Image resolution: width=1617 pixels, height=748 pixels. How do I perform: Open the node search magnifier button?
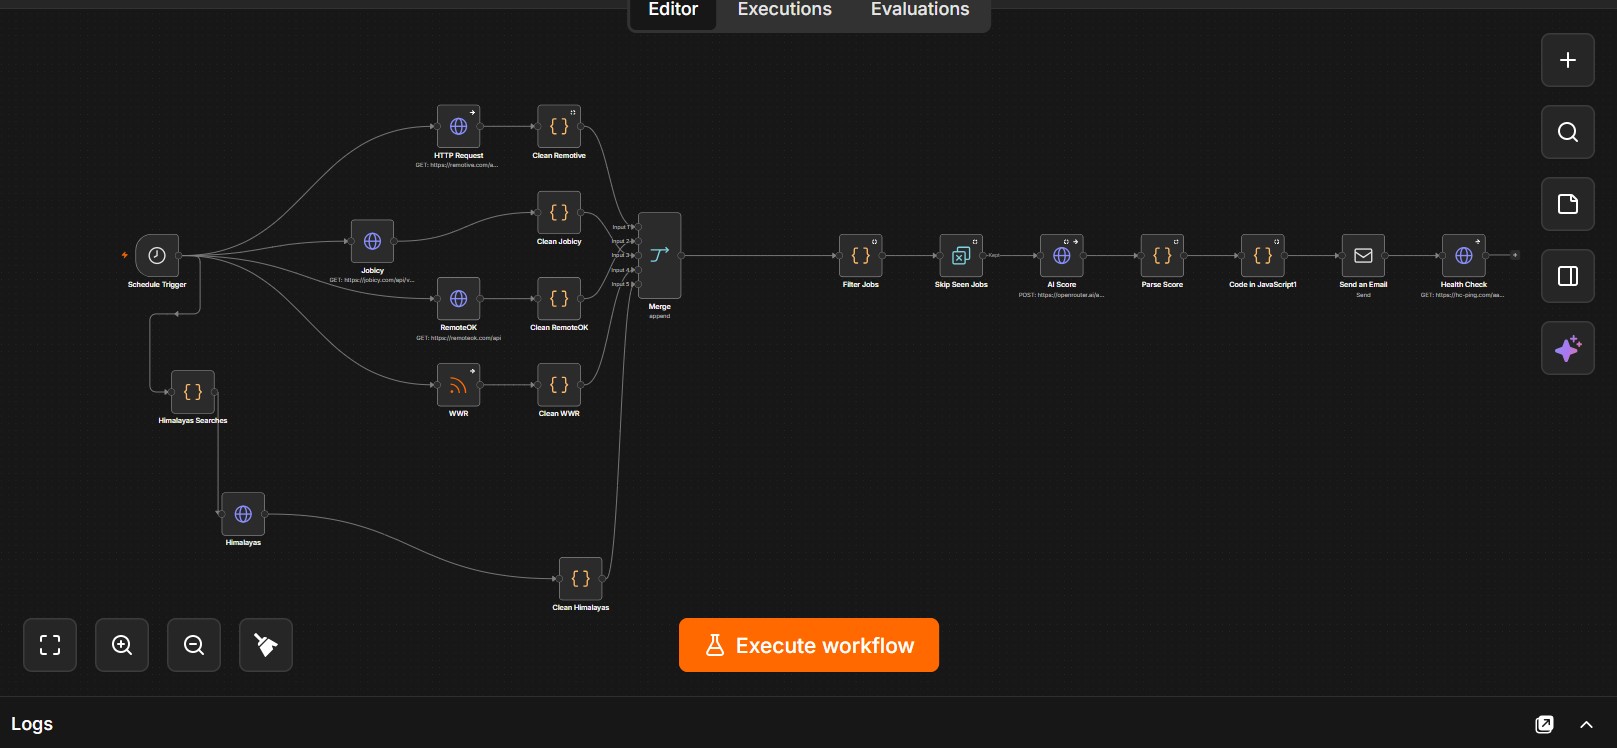pos(1568,132)
